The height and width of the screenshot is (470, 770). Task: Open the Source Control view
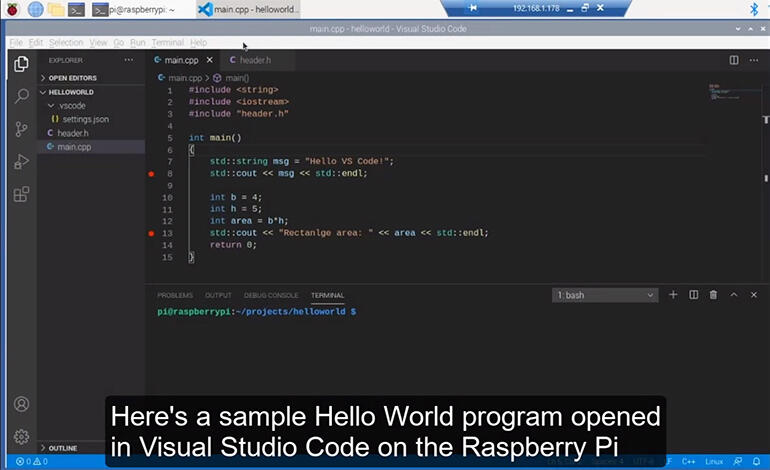21,129
